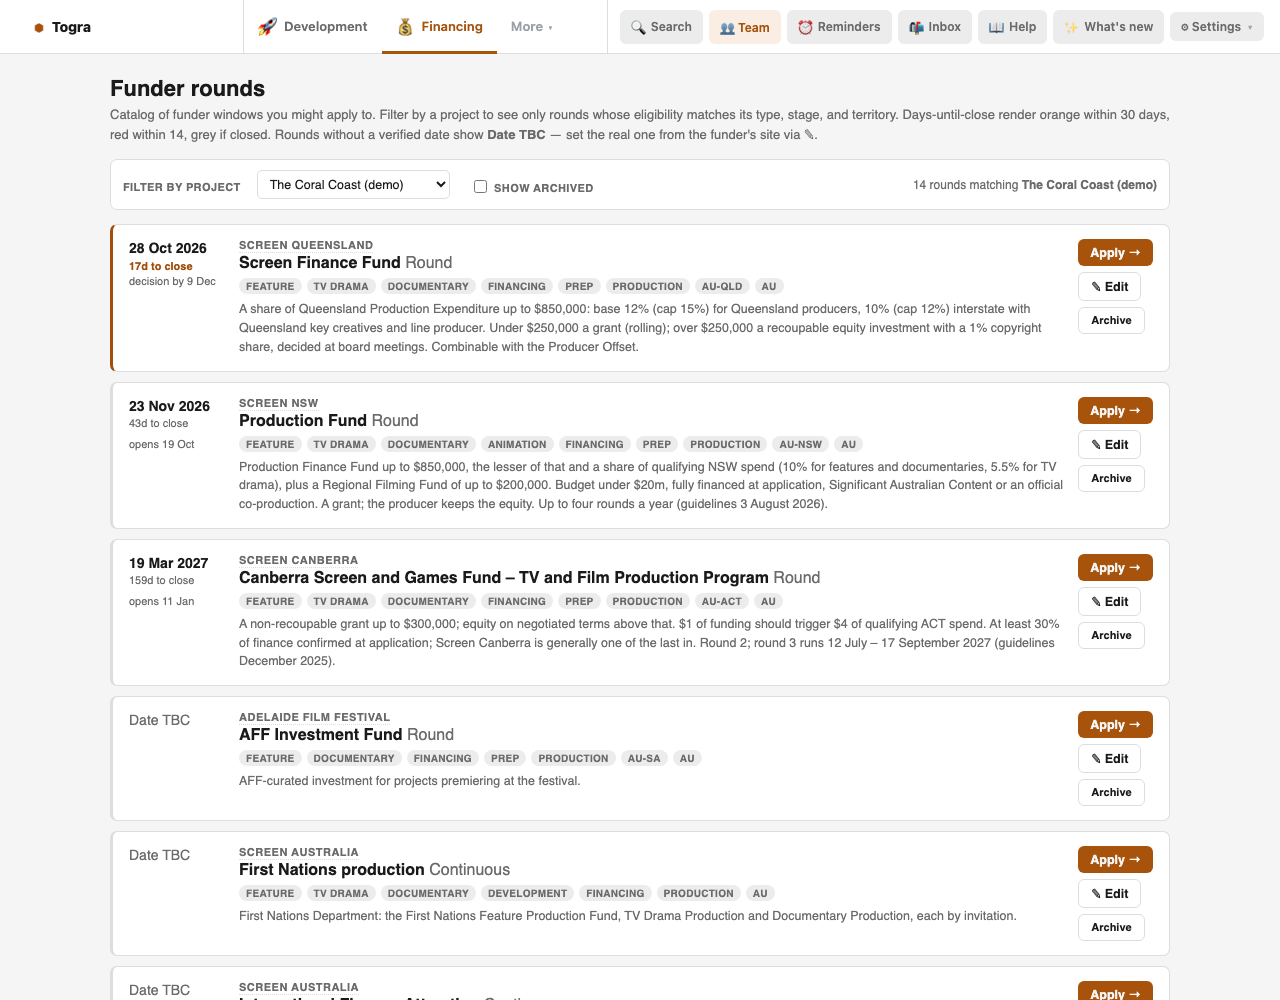Apply to Screen Finance Fund round
This screenshot has height=1000, width=1280.
pyautogui.click(x=1115, y=253)
